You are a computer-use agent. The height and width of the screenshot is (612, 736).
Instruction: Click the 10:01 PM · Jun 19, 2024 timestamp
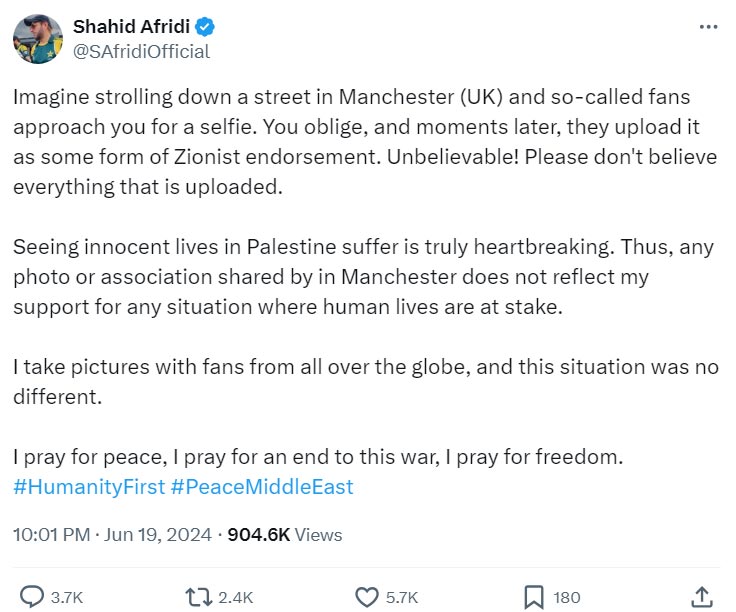pyautogui.click(x=112, y=535)
